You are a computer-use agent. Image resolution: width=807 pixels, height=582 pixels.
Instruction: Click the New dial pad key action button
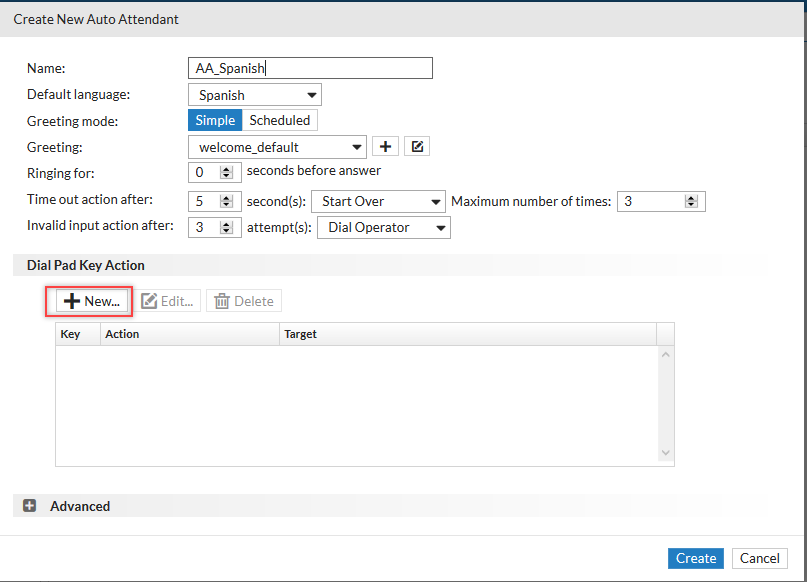pos(92,301)
